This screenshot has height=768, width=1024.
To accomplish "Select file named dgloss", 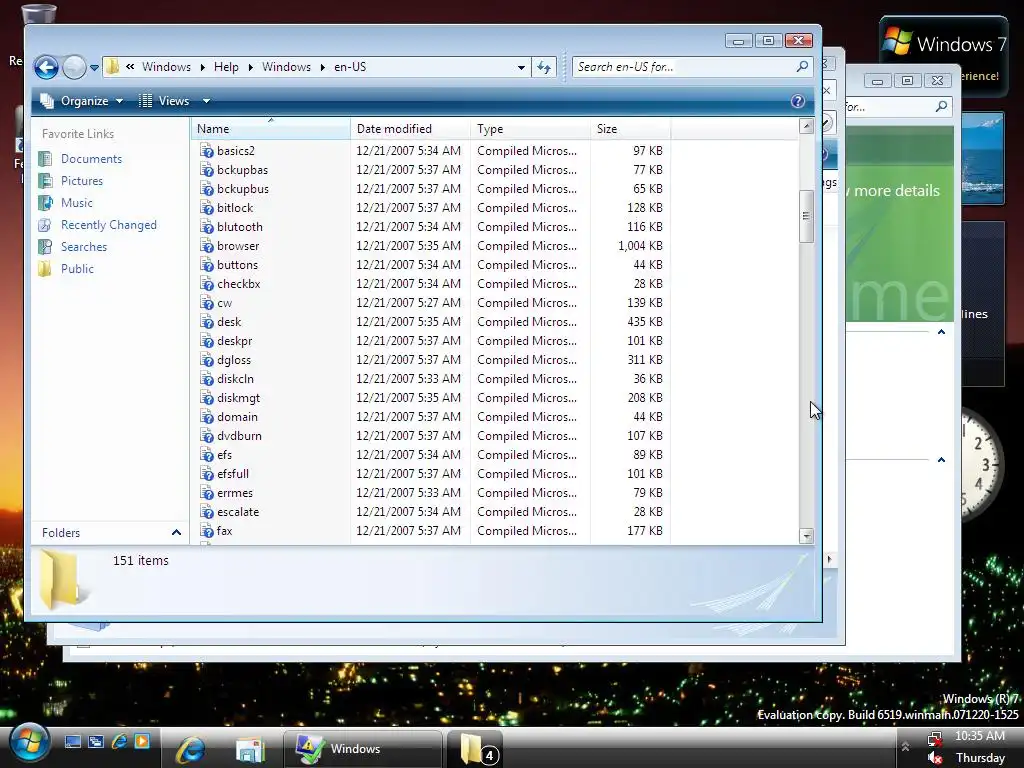I will click(x=234, y=360).
